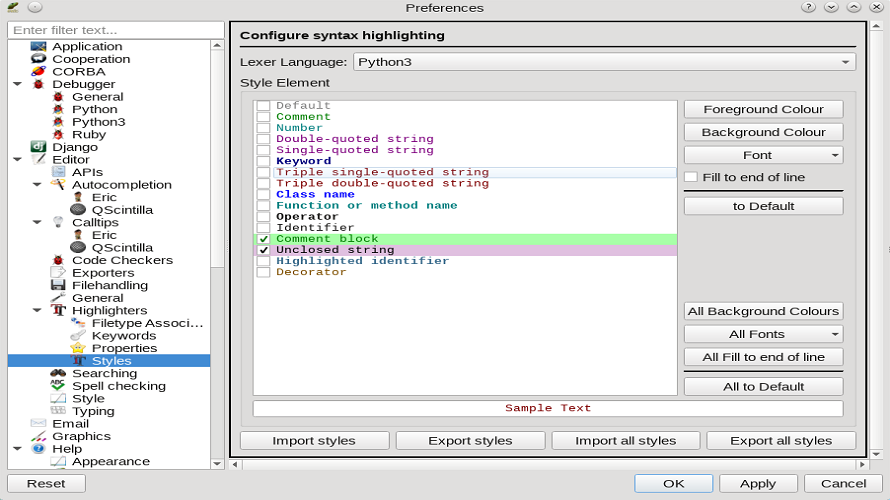
Task: Select the CORBA icon in sidebar
Action: [x=38, y=72]
